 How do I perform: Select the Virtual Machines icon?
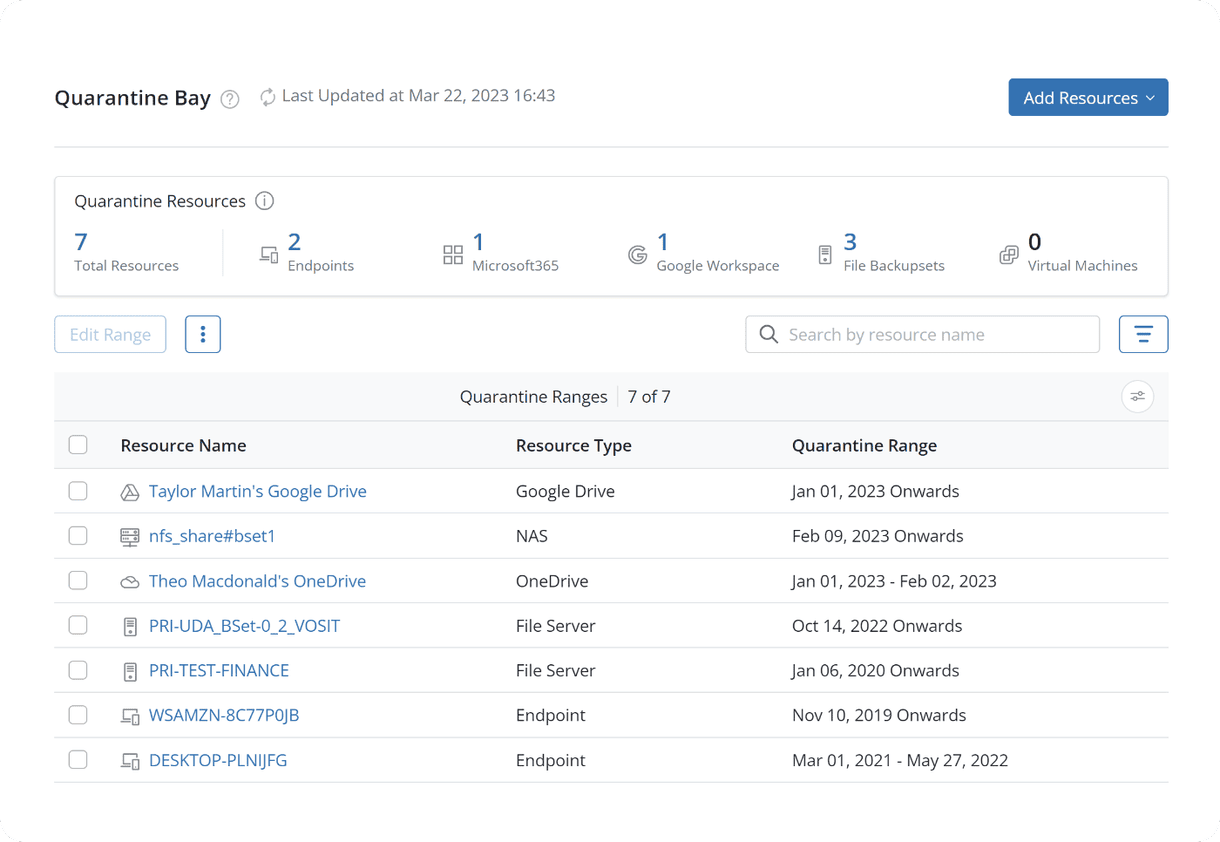[x=1008, y=254]
